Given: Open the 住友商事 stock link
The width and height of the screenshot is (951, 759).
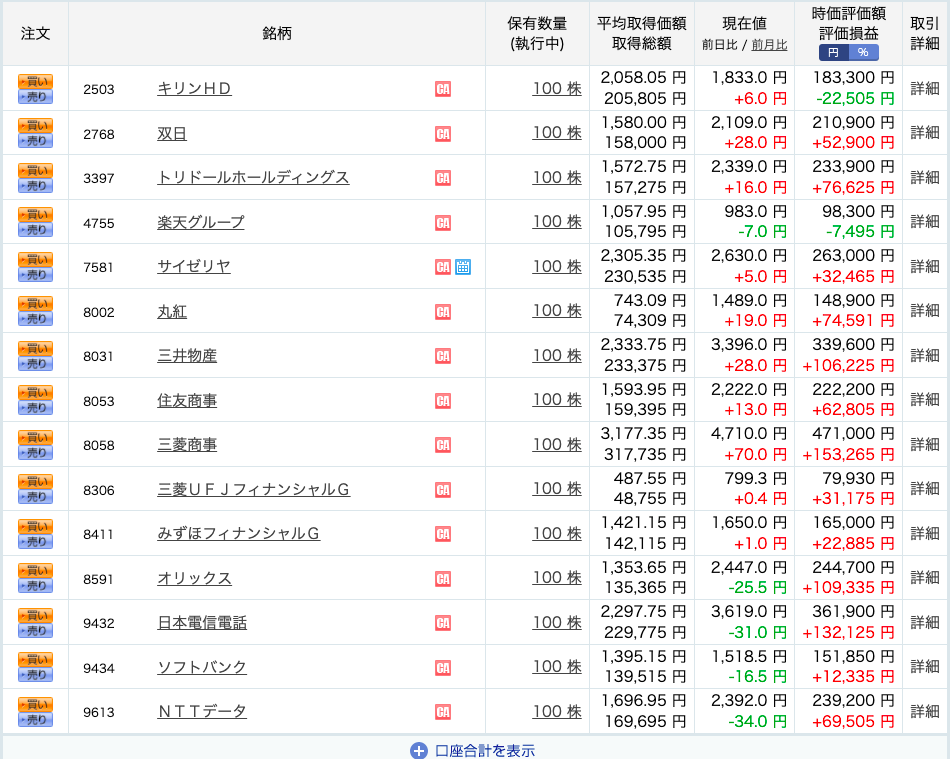Looking at the screenshot, I should pos(187,400).
